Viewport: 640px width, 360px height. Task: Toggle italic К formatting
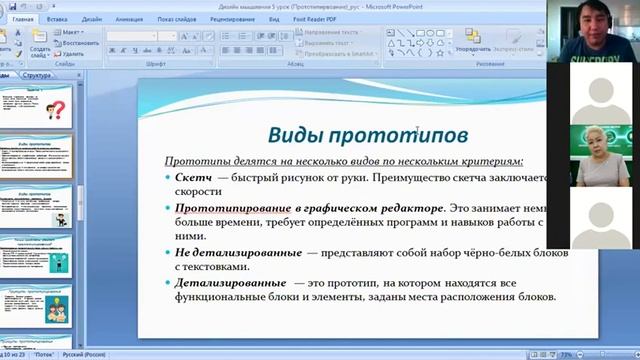[124, 51]
